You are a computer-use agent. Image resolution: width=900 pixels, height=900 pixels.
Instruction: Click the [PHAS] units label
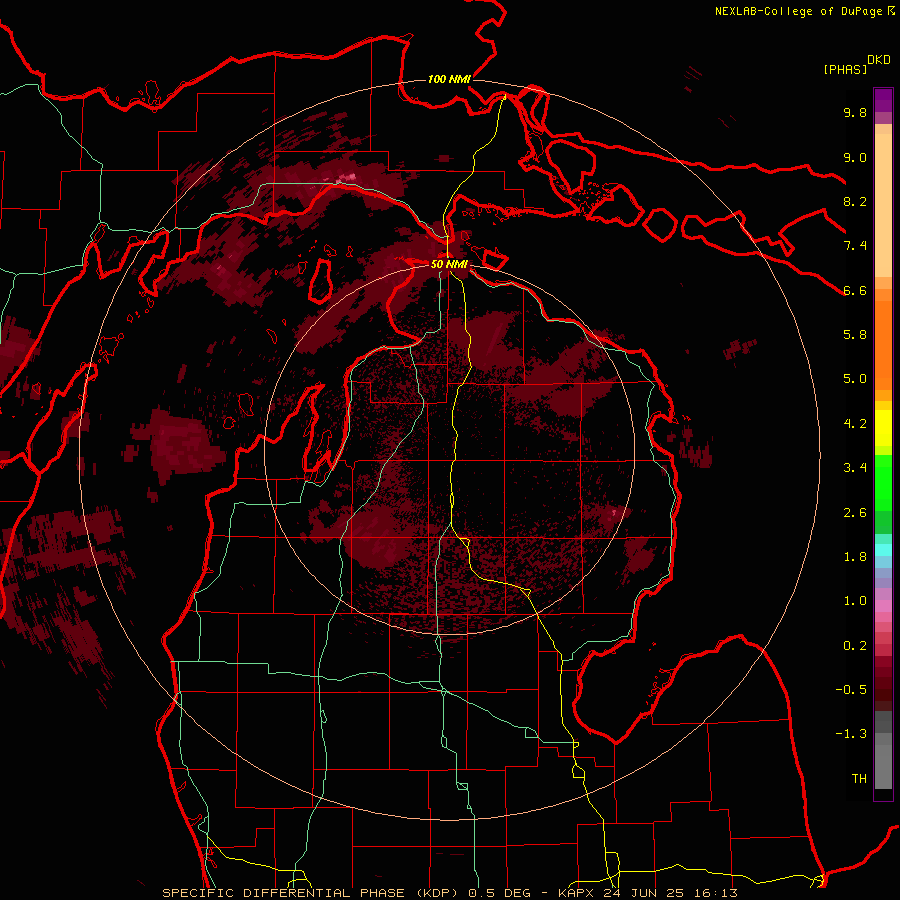[x=845, y=70]
